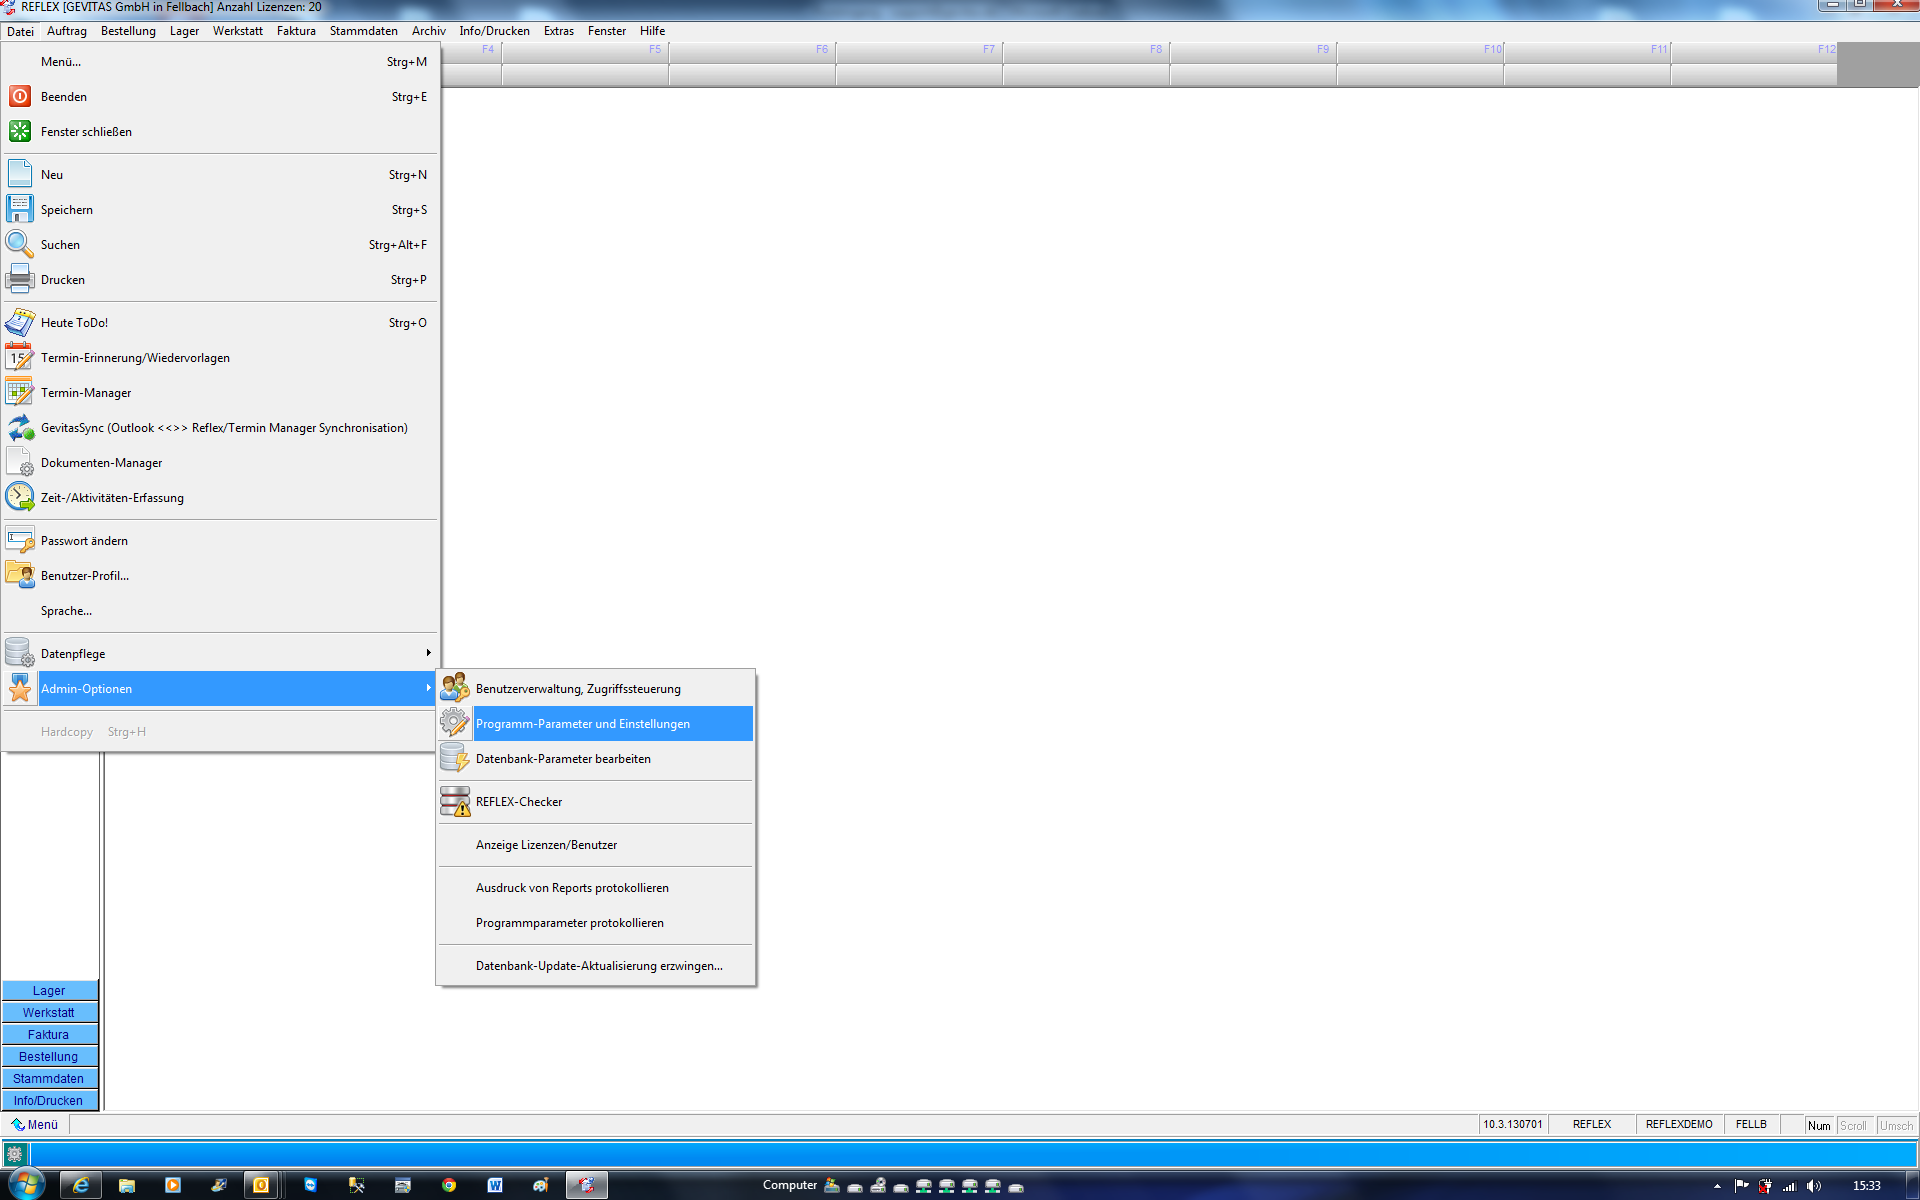The width and height of the screenshot is (1920, 1200).
Task: Click the Neu document icon
Action: click(x=20, y=174)
